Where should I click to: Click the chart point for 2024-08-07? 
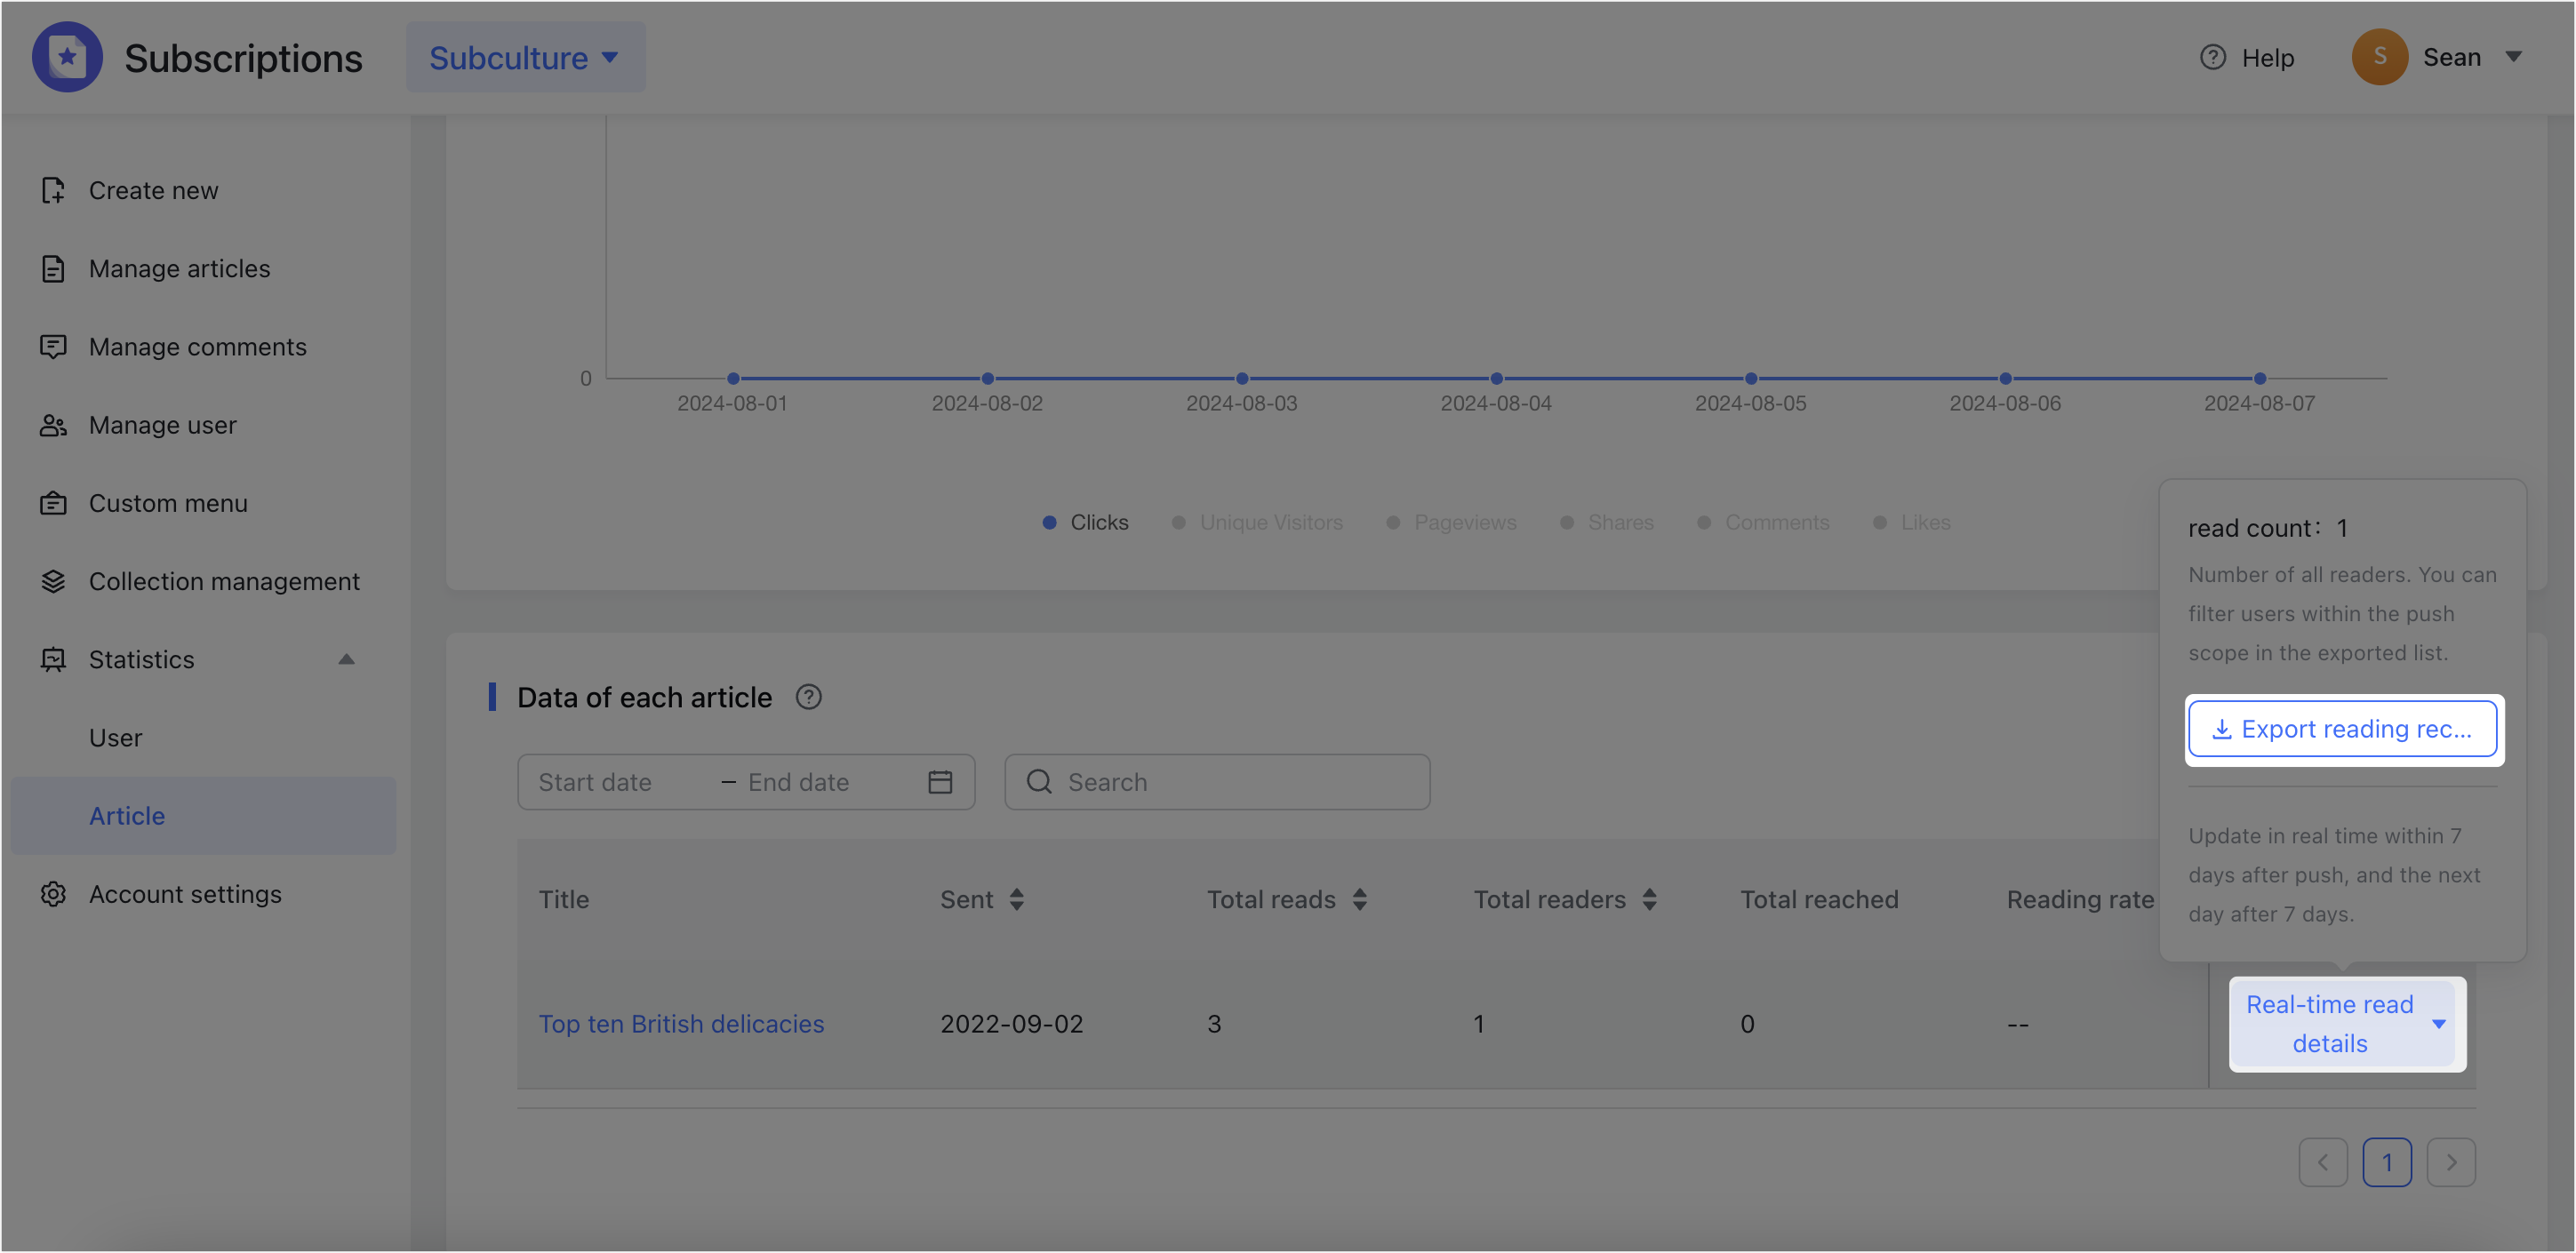(2260, 378)
